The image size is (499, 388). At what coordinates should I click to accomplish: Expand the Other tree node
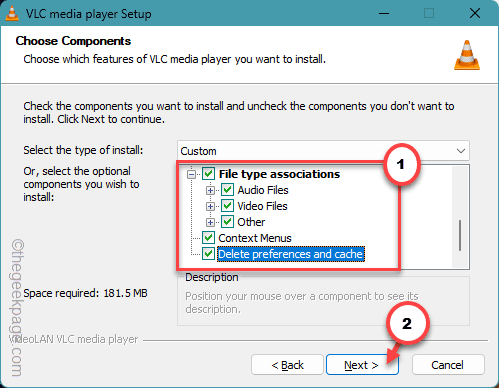[x=210, y=222]
